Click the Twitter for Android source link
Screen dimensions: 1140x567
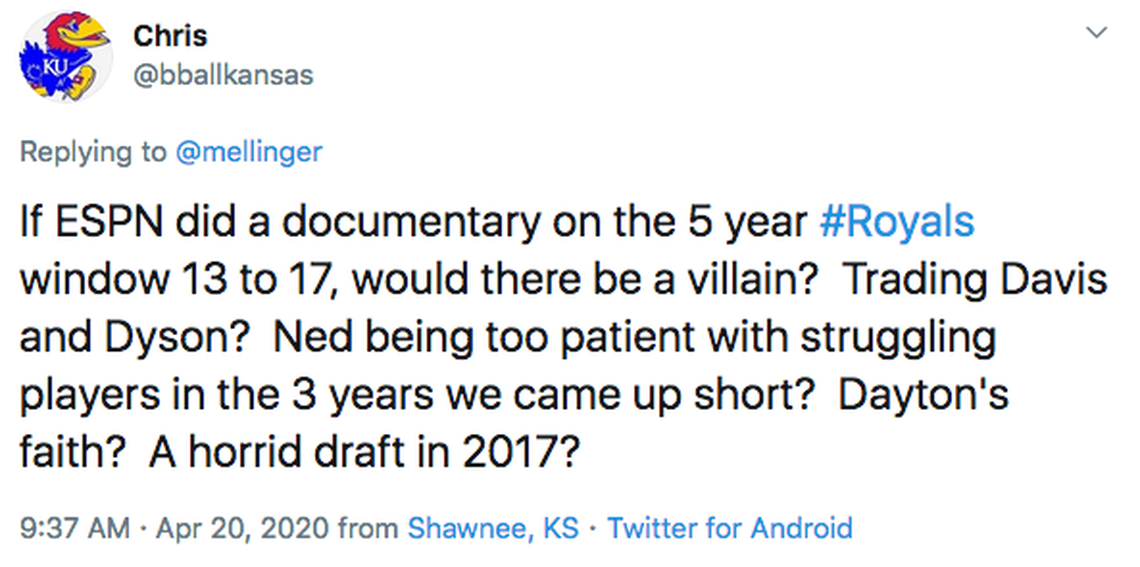coord(730,528)
